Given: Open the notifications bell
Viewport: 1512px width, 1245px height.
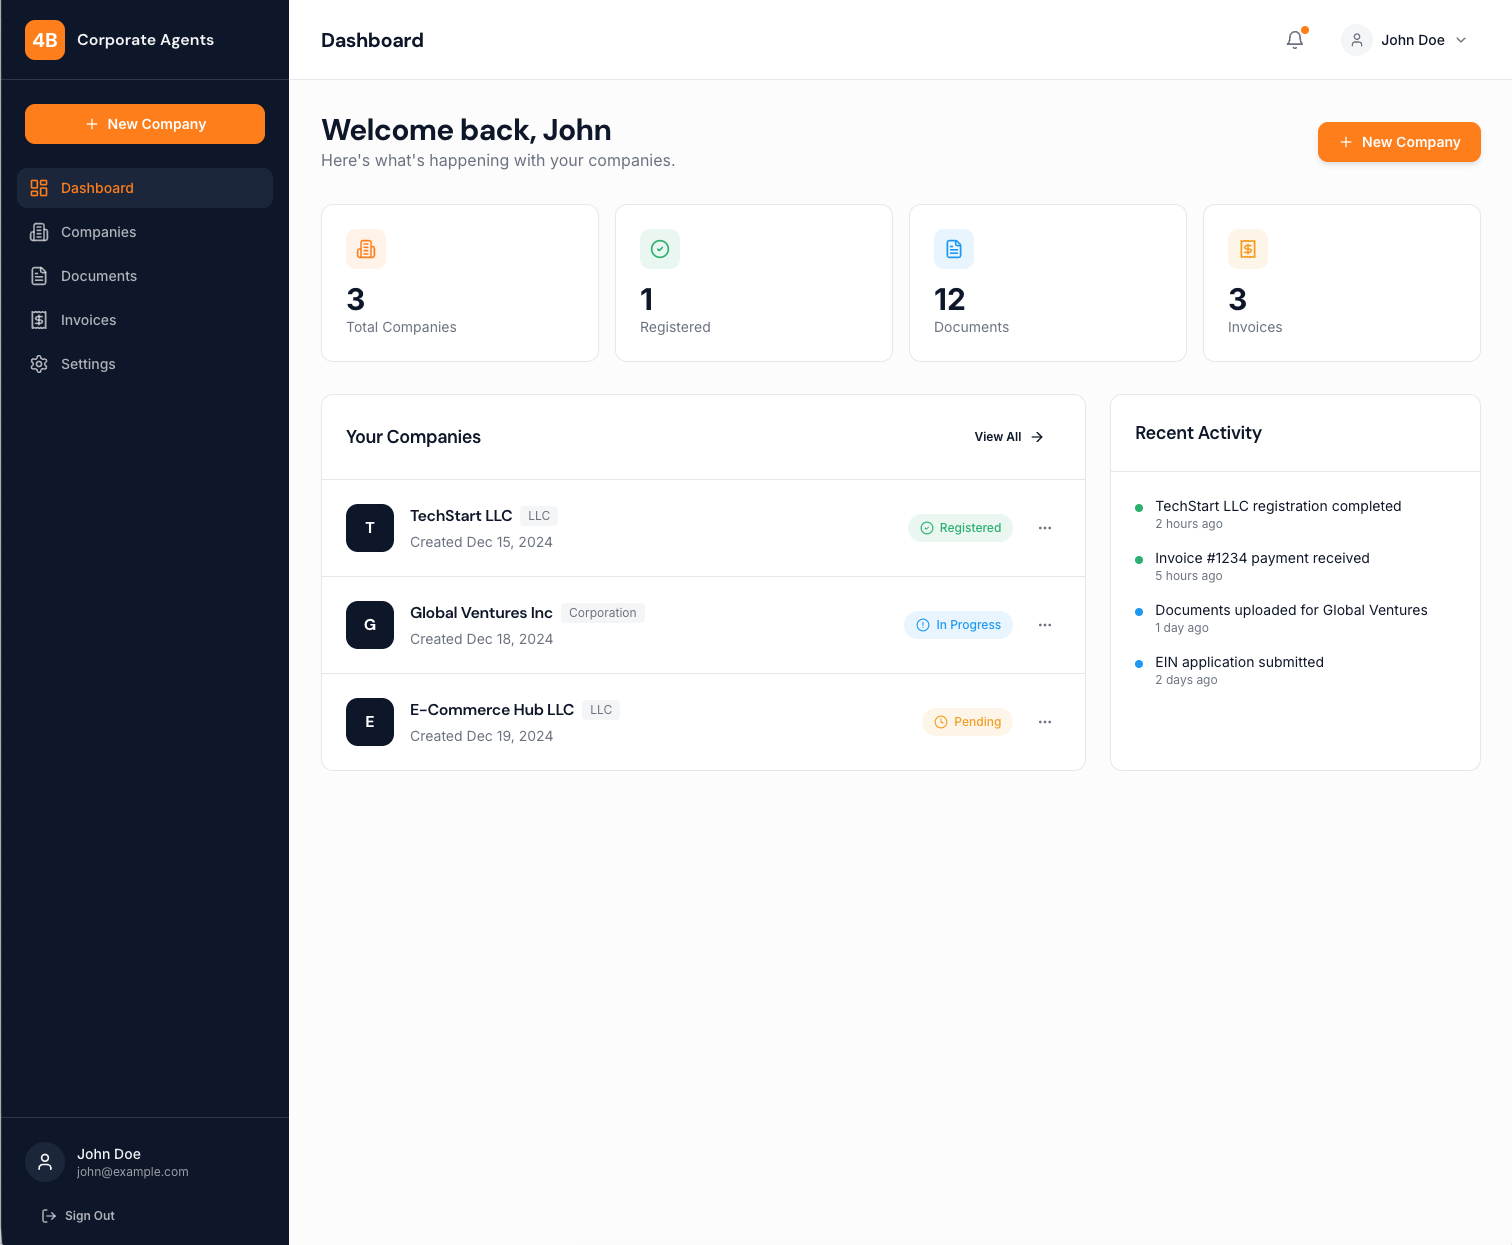Looking at the screenshot, I should 1295,40.
